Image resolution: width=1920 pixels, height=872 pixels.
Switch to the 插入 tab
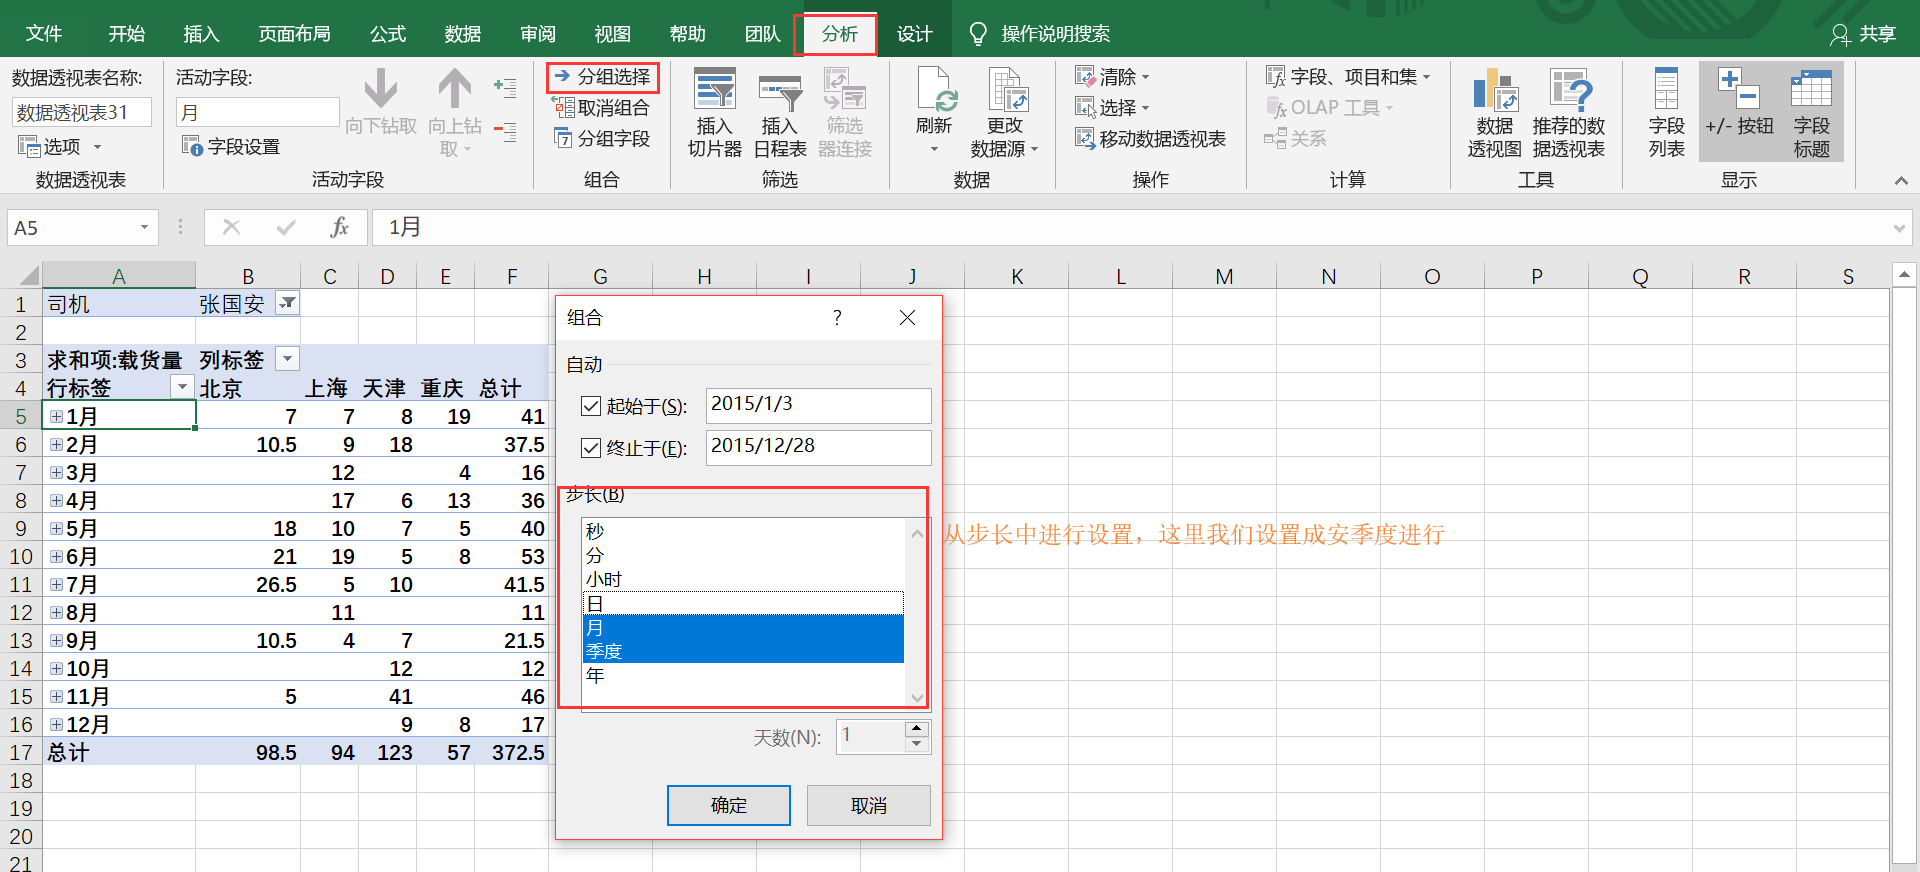click(201, 34)
